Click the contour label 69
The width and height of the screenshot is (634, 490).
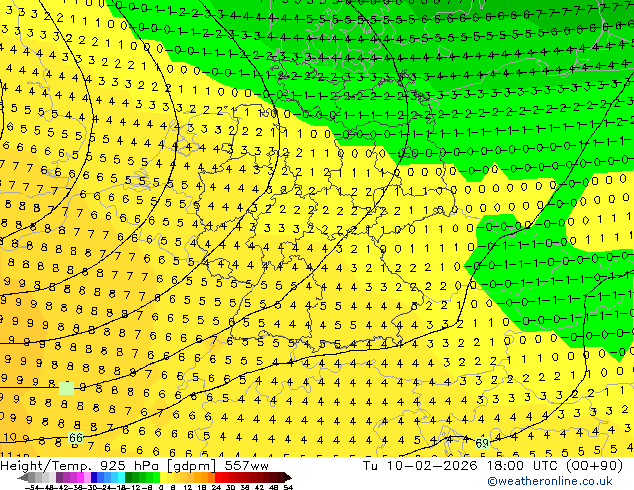pos(482,444)
